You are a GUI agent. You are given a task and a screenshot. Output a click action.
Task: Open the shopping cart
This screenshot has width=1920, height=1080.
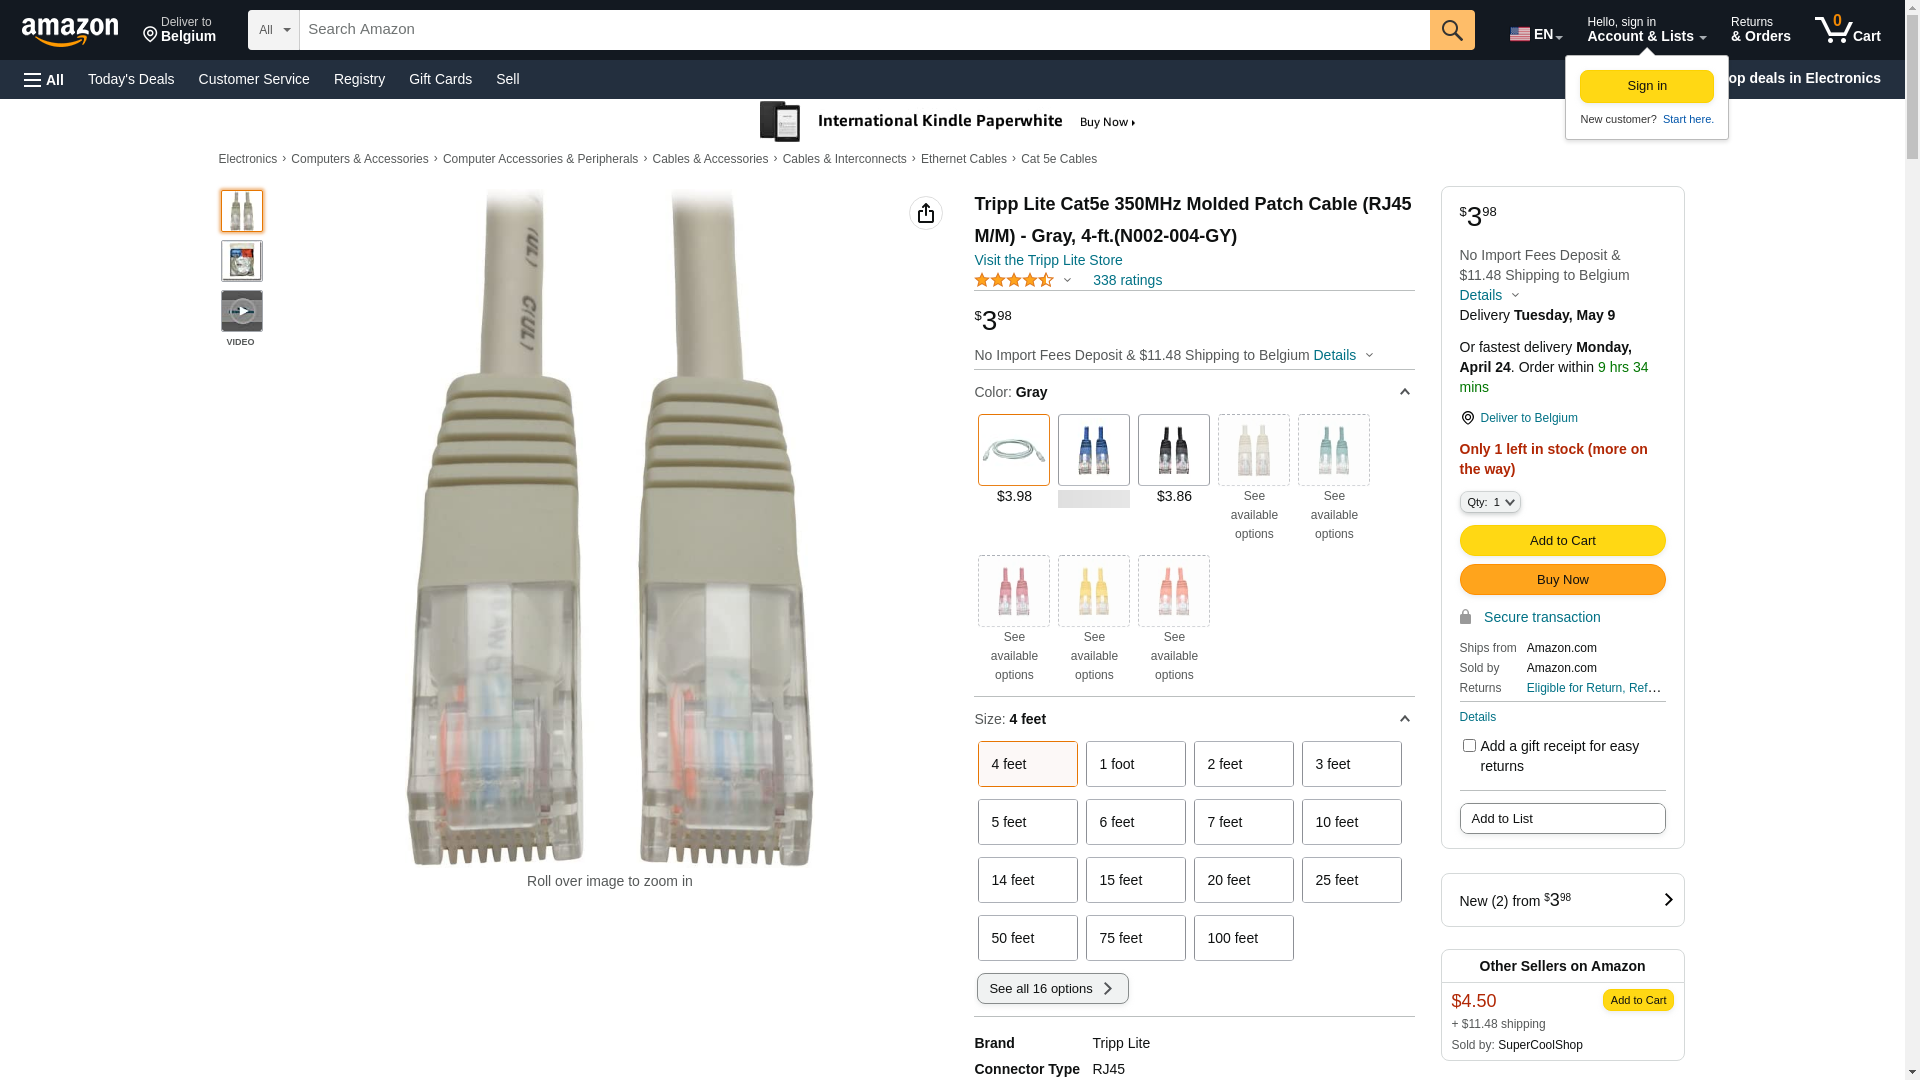pyautogui.click(x=1847, y=30)
